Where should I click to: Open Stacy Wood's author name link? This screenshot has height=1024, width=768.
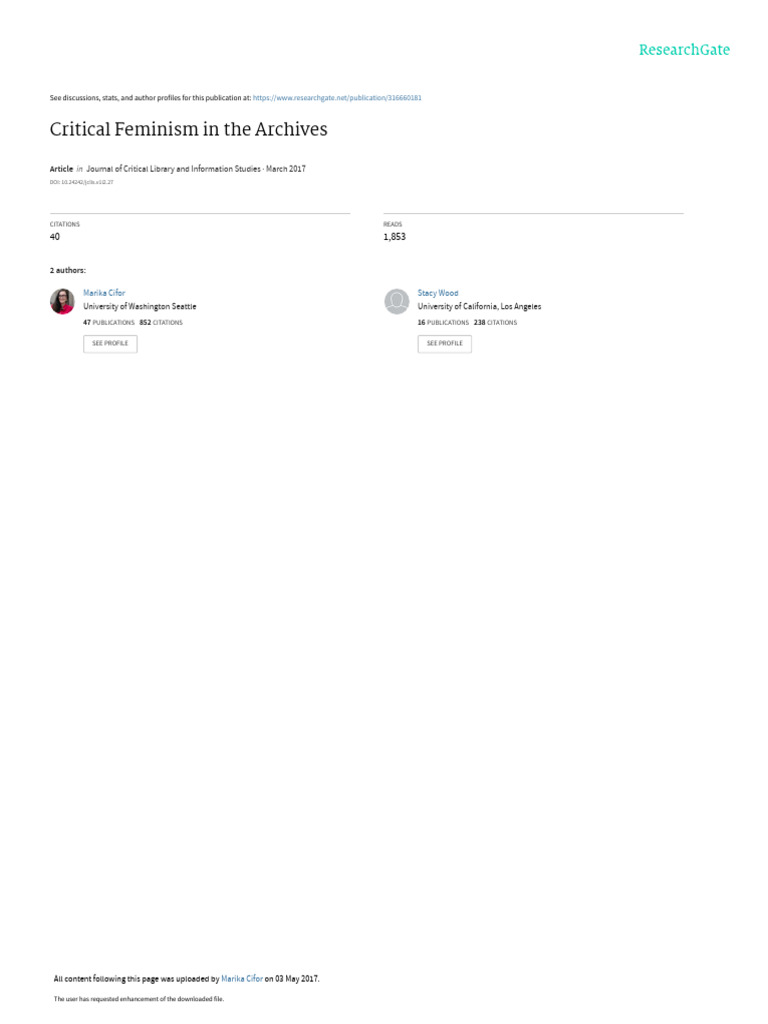pos(438,293)
